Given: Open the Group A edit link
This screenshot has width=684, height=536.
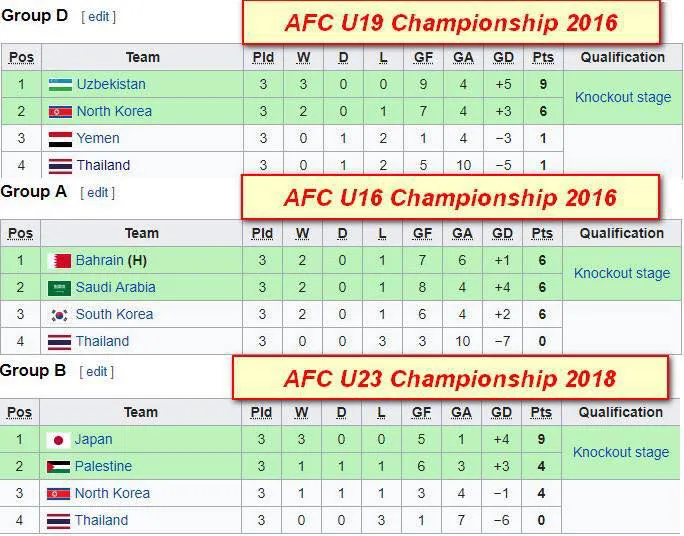Looking at the screenshot, I should click(x=97, y=193).
